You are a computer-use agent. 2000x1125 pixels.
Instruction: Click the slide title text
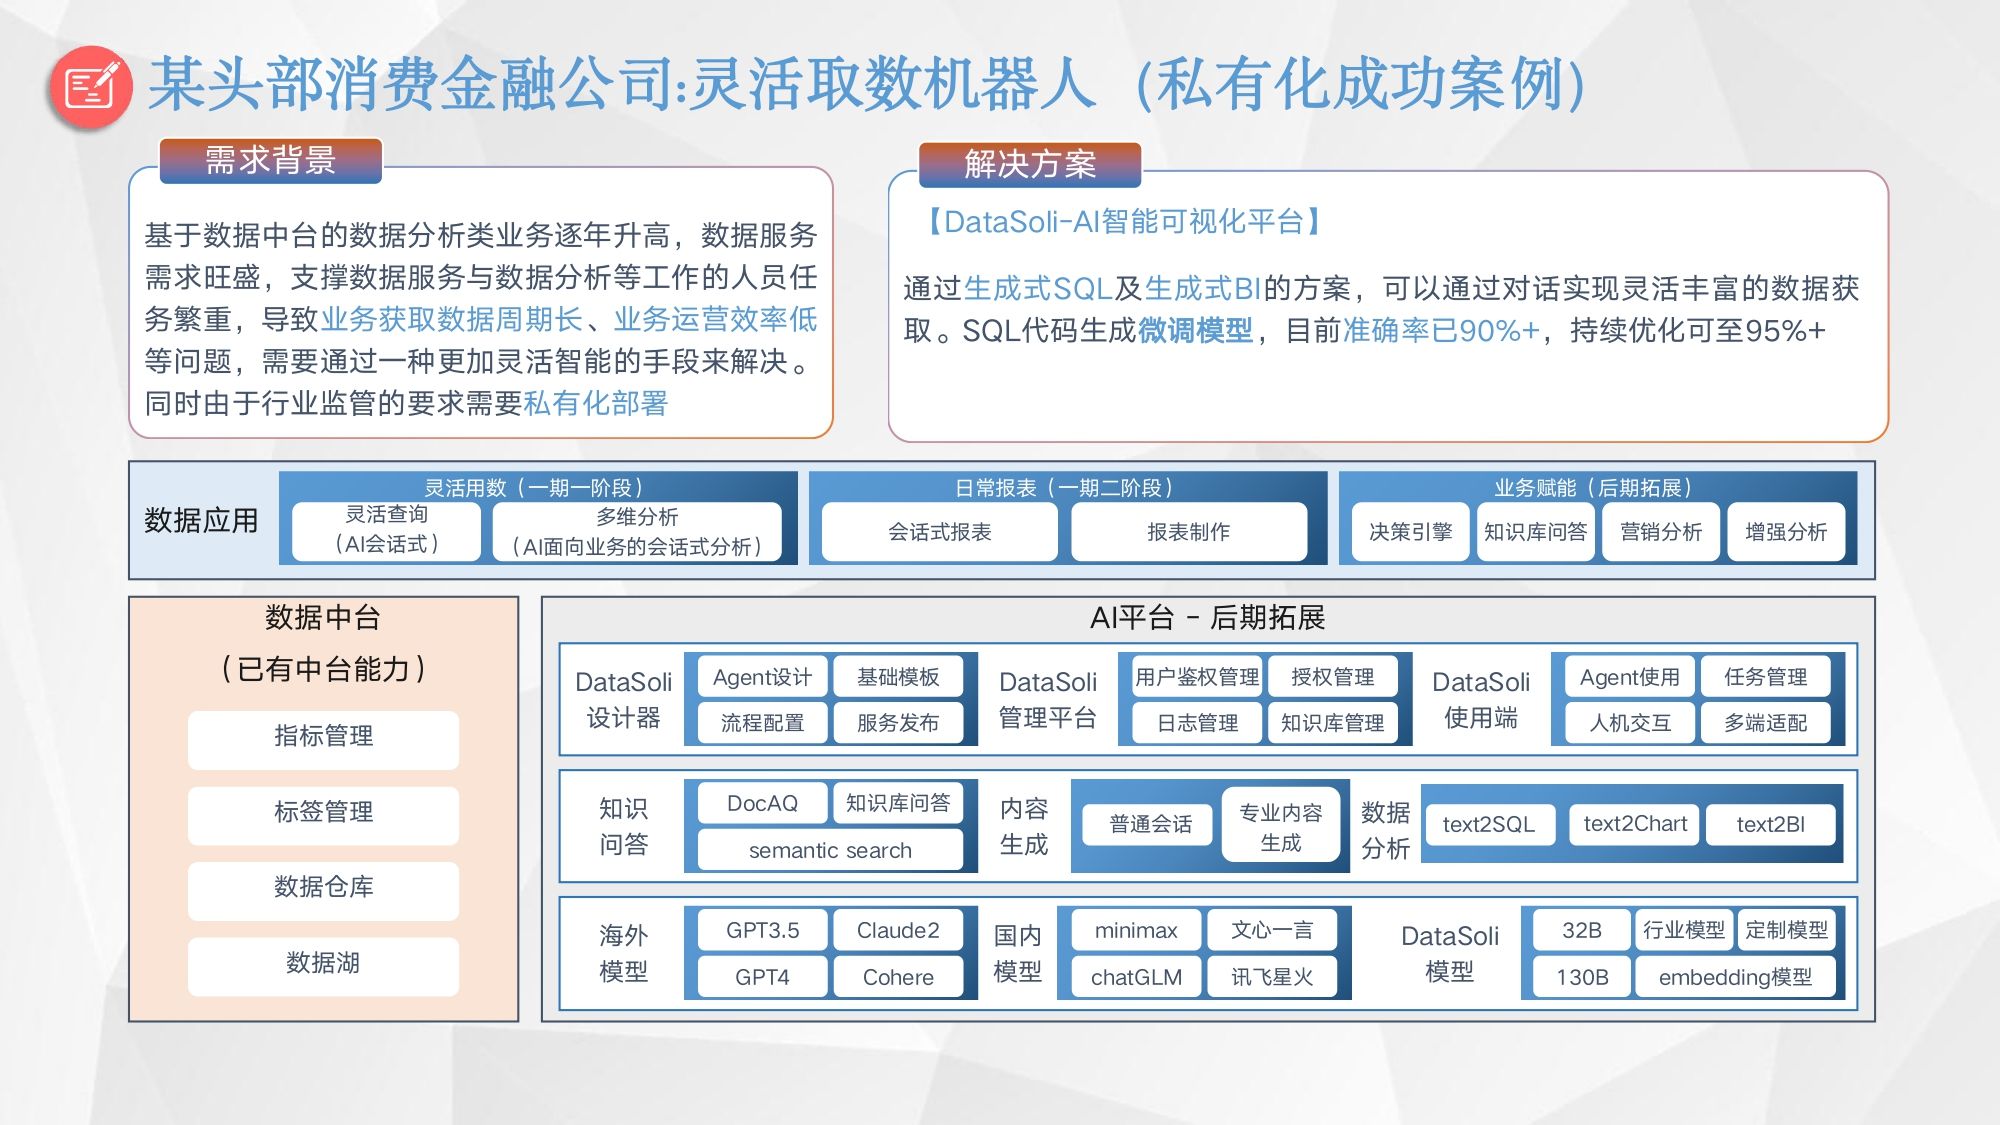coord(866,84)
